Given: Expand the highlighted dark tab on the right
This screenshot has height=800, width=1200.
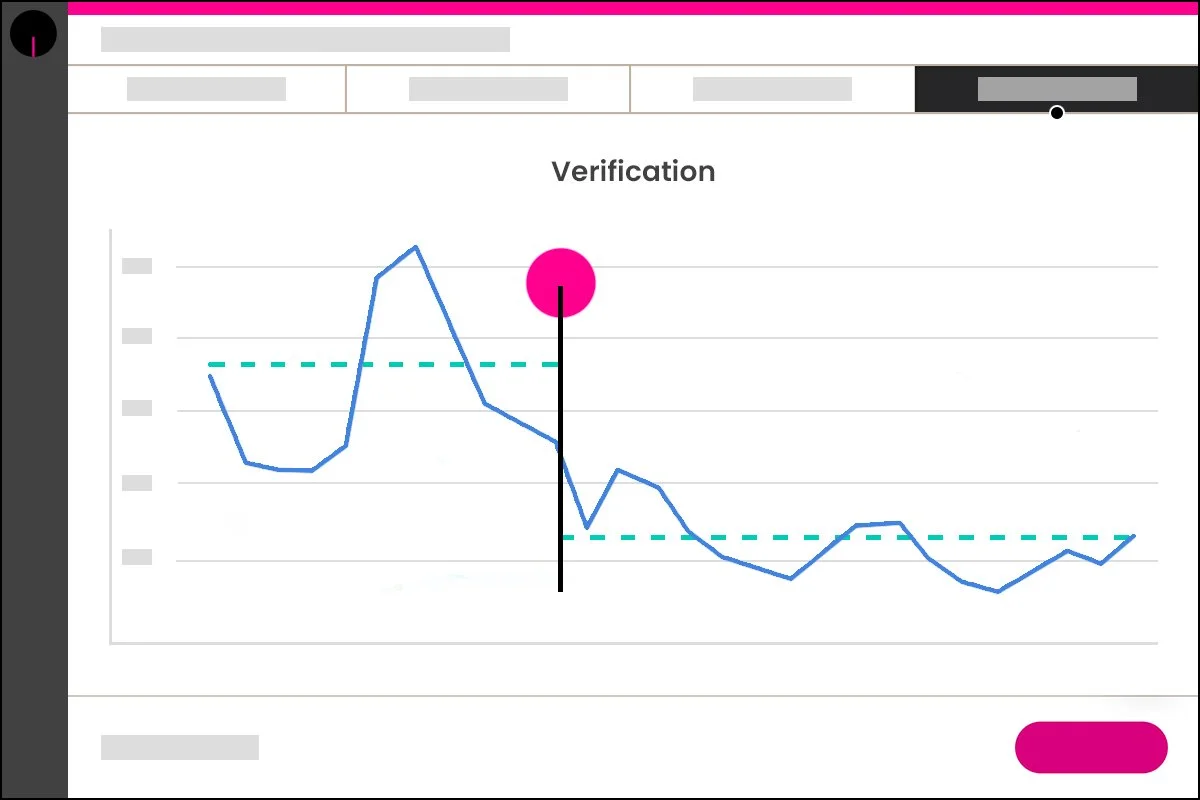Looking at the screenshot, I should (x=1056, y=88).
